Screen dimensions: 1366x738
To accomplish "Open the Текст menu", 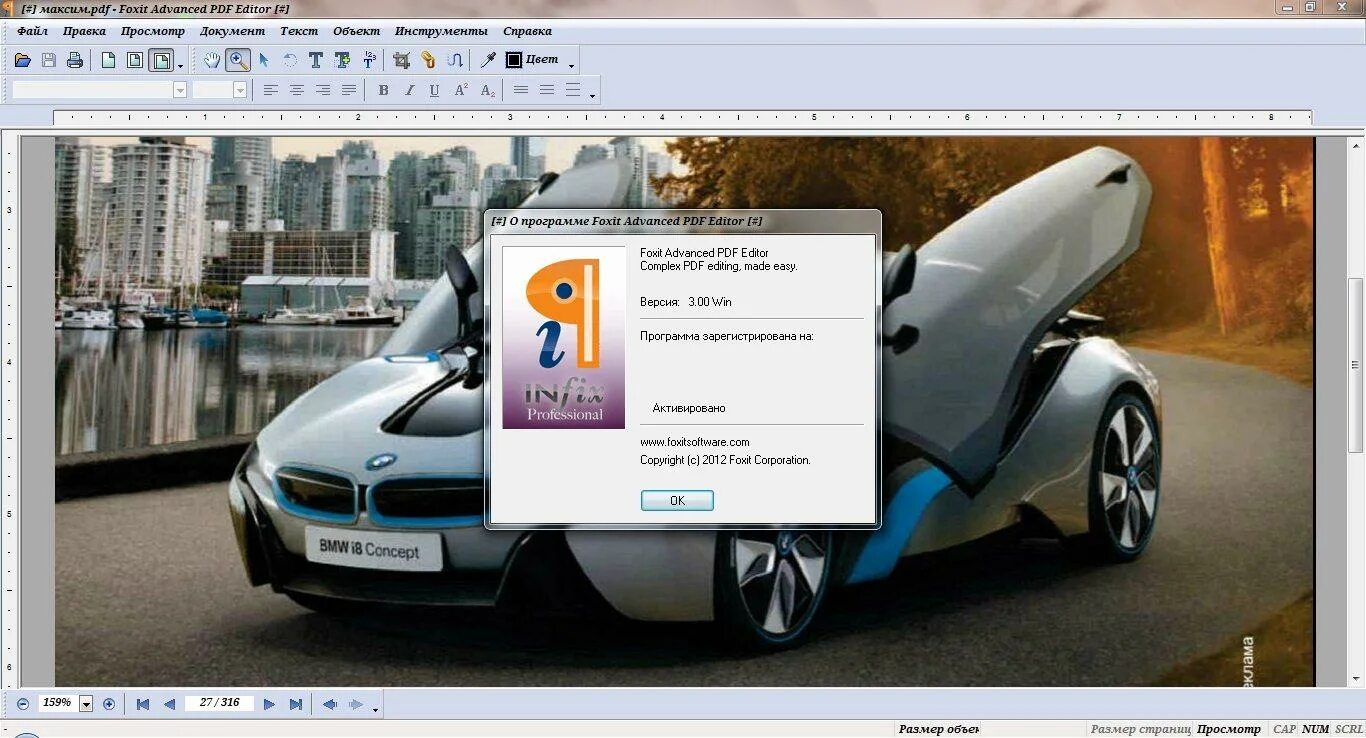I will coord(299,31).
